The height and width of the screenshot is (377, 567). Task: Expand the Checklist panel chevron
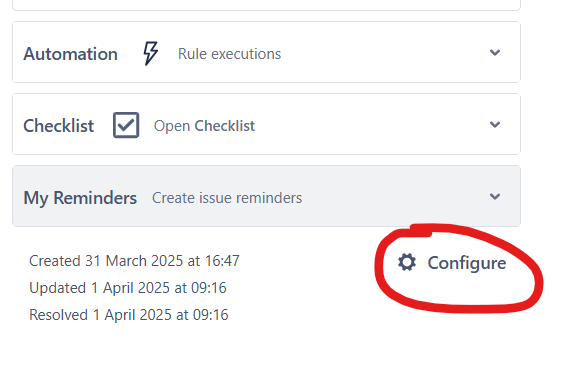click(x=495, y=125)
